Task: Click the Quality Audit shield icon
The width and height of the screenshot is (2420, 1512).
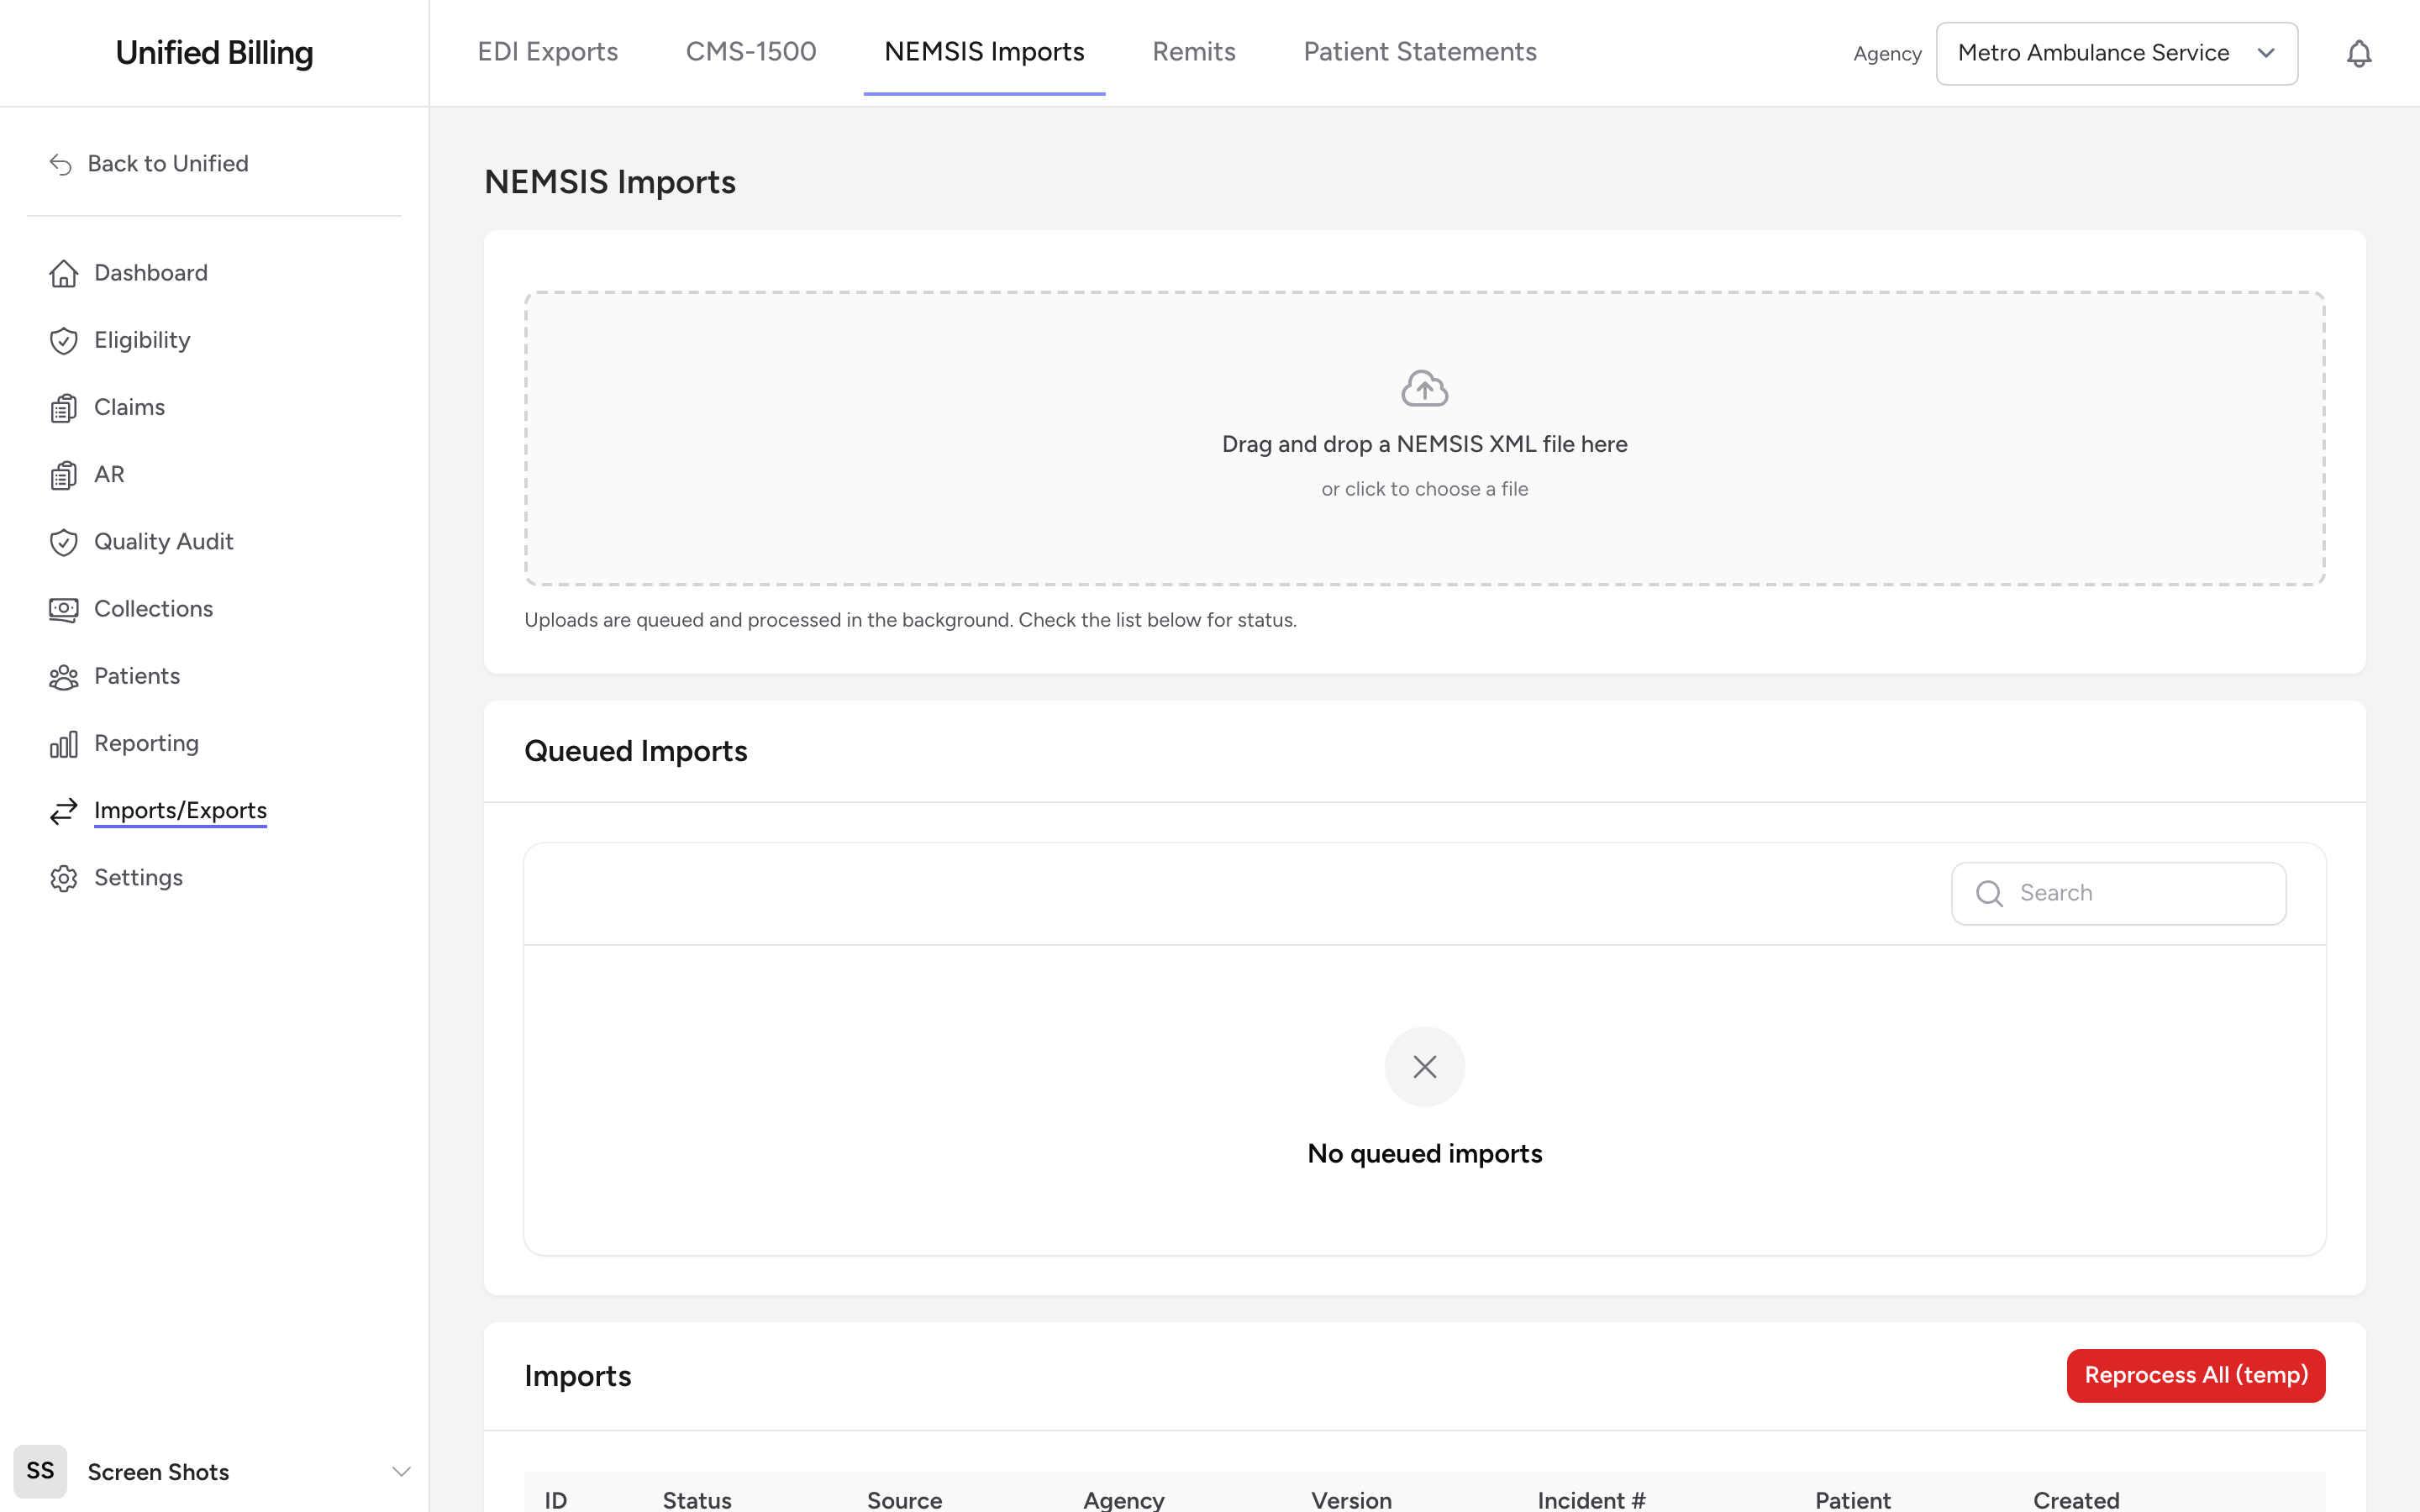Action: pyautogui.click(x=64, y=542)
